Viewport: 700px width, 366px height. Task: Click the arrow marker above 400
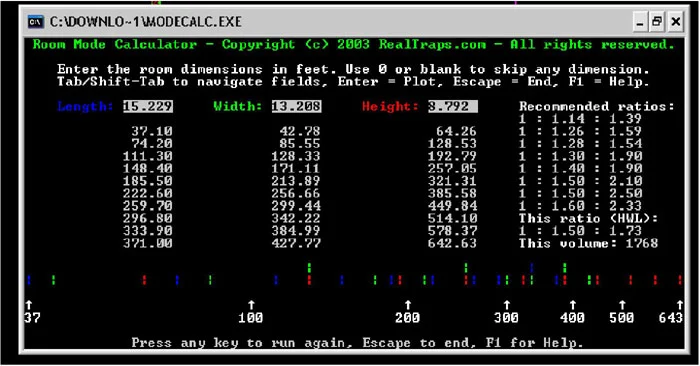coord(573,305)
